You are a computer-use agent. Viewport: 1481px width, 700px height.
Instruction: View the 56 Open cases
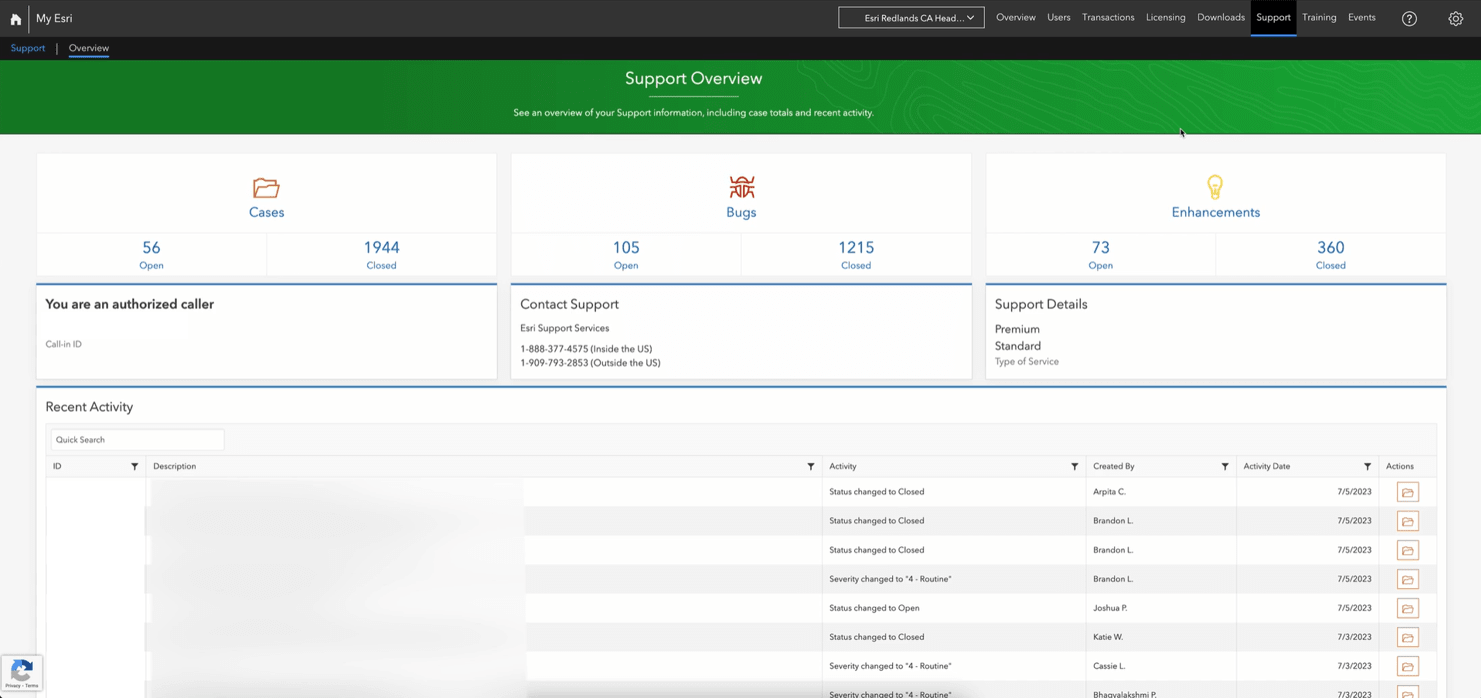pos(151,254)
